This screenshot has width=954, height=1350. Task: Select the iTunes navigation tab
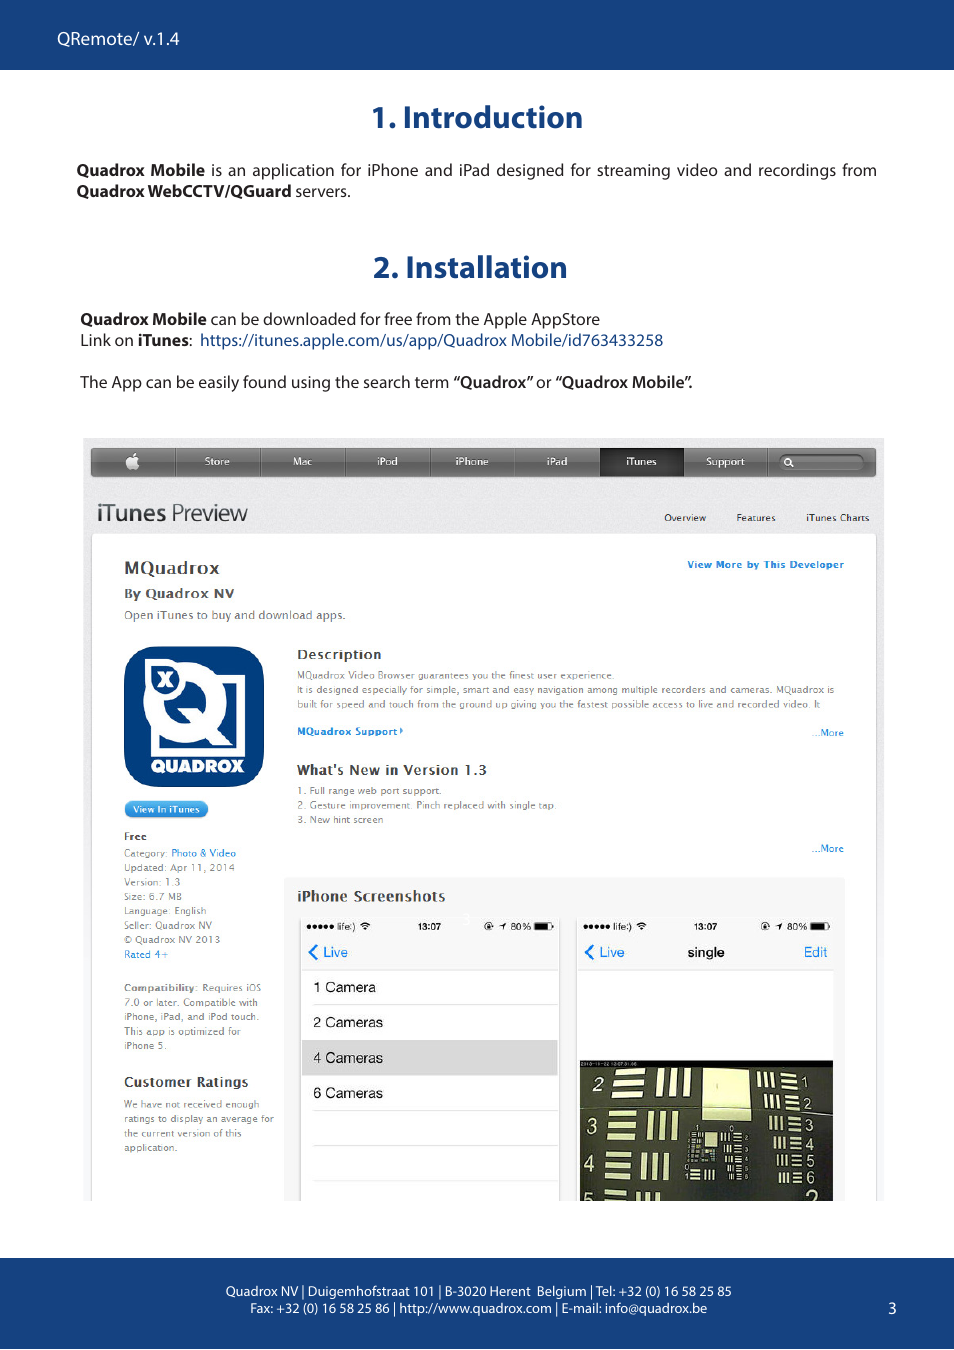pyautogui.click(x=642, y=462)
